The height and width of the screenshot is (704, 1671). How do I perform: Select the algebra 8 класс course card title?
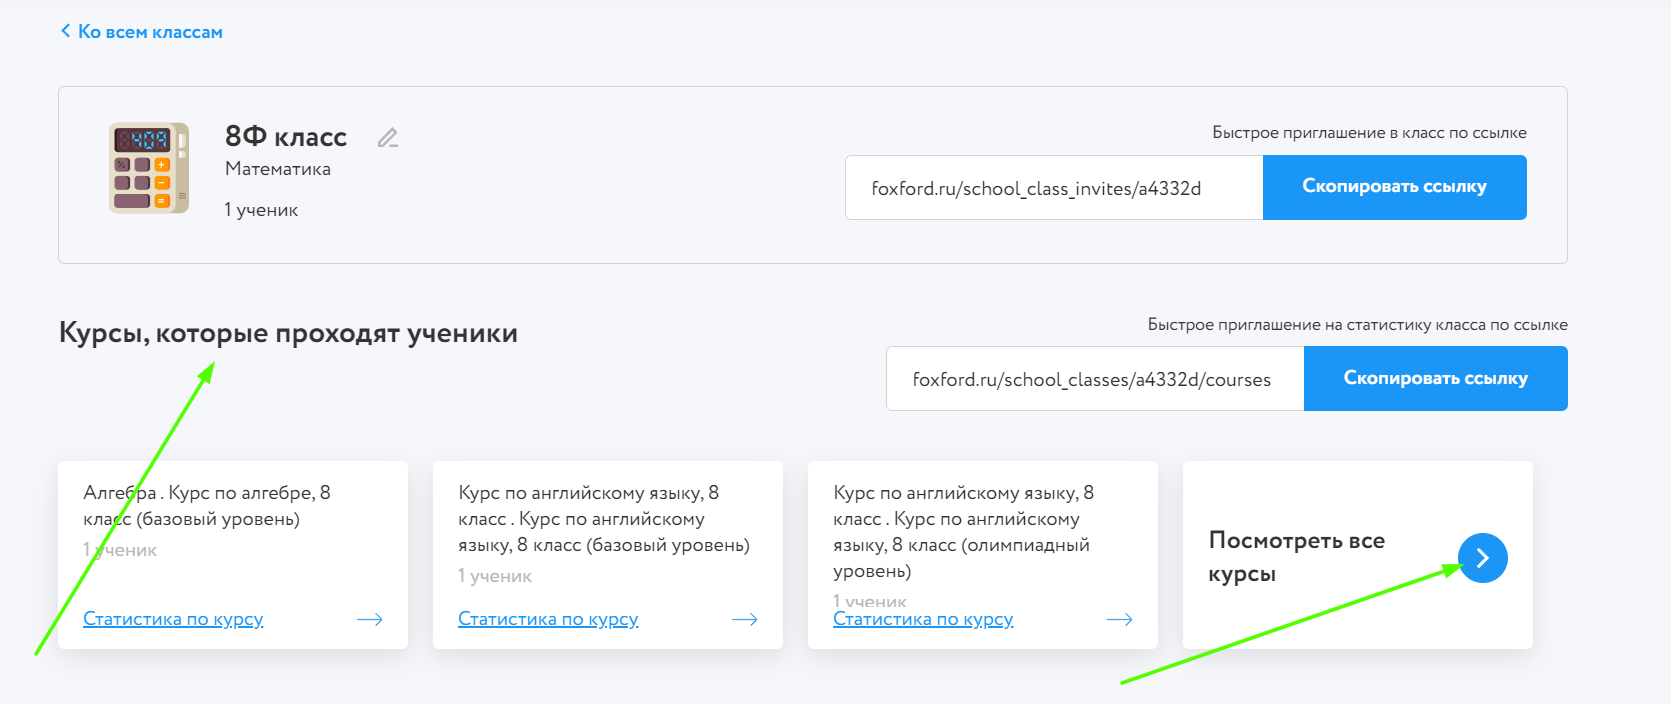coord(207,505)
